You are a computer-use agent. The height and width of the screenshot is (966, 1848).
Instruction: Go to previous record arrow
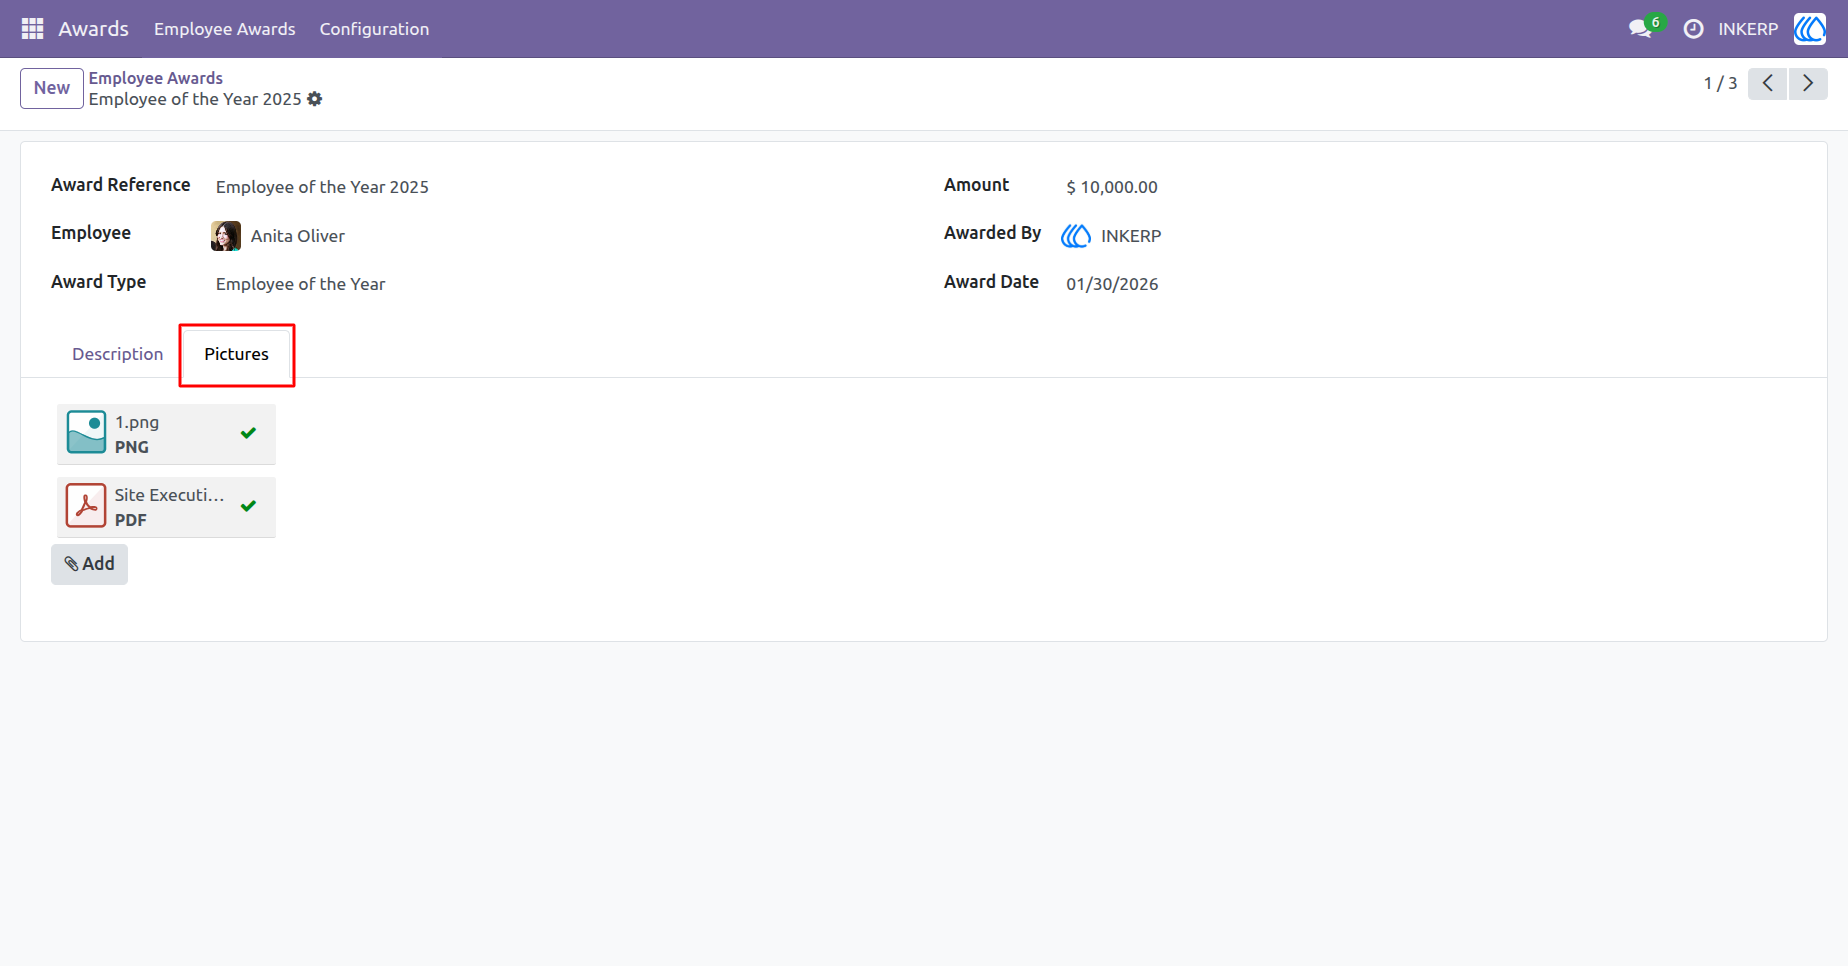(1767, 83)
